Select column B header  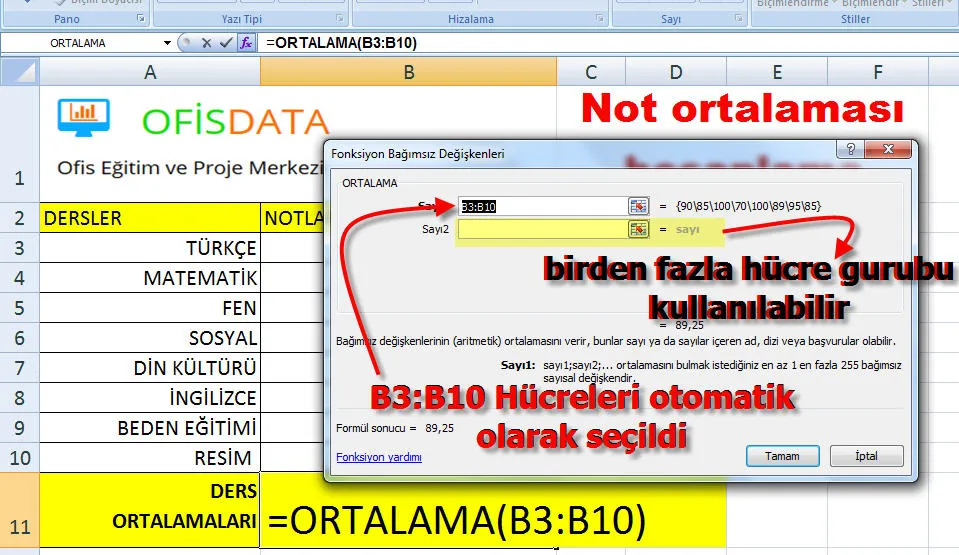(408, 71)
